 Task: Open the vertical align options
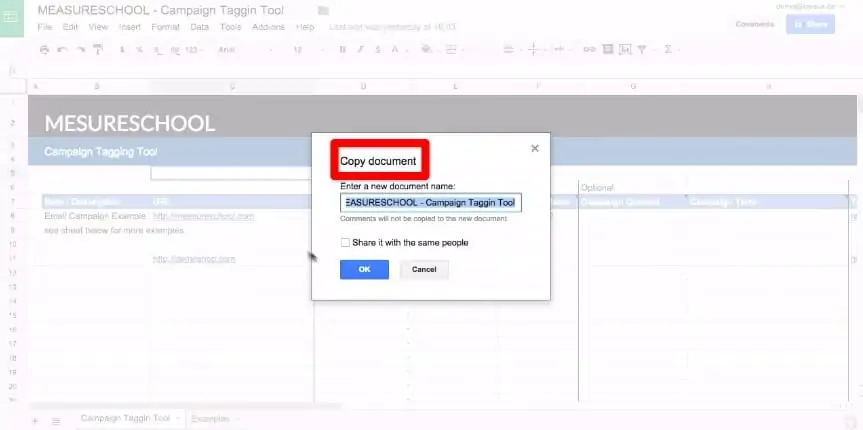click(534, 50)
